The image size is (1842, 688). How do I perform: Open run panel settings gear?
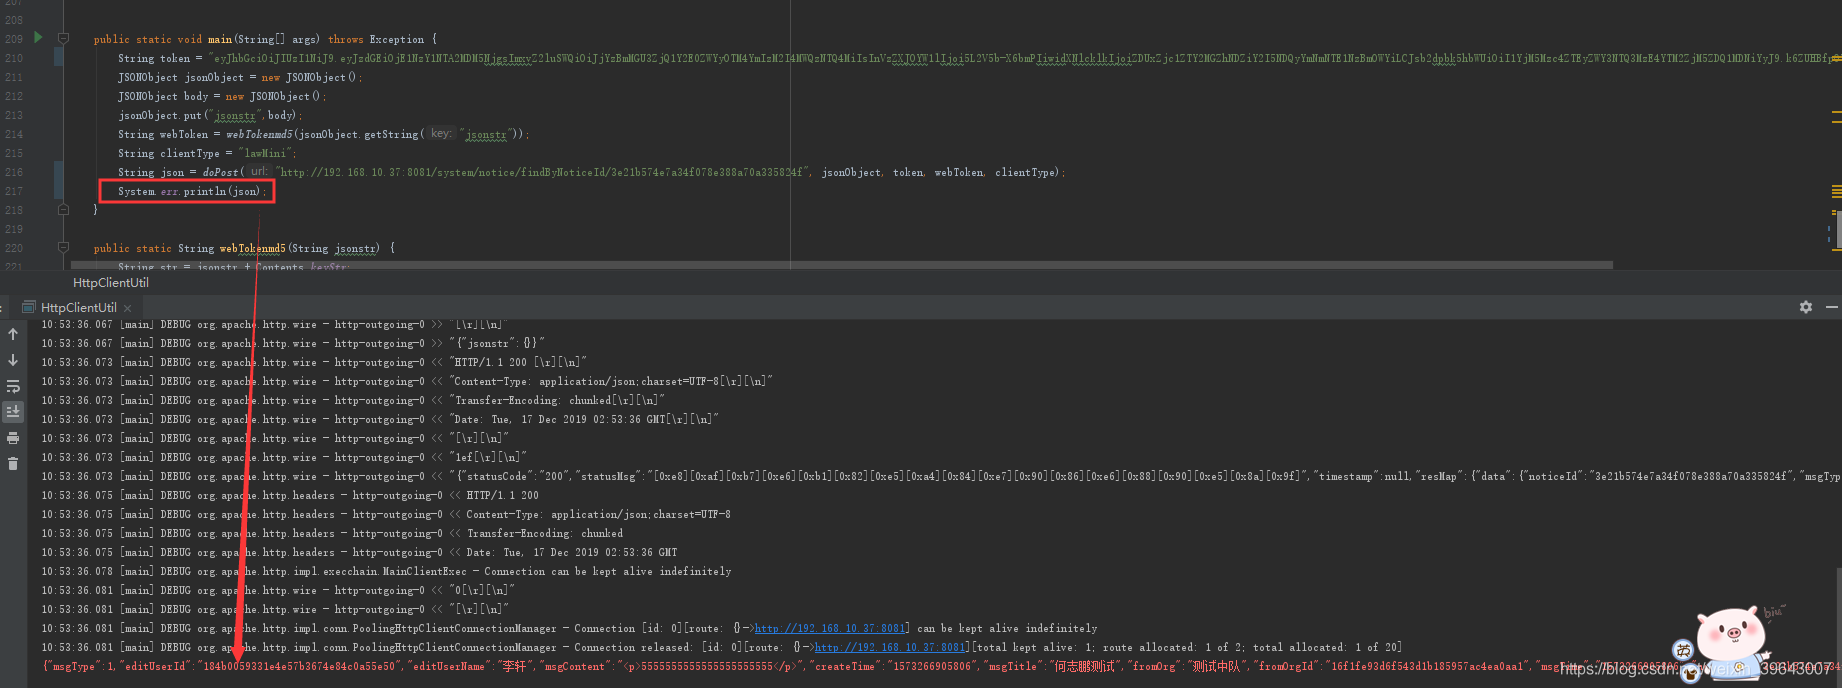click(1806, 307)
